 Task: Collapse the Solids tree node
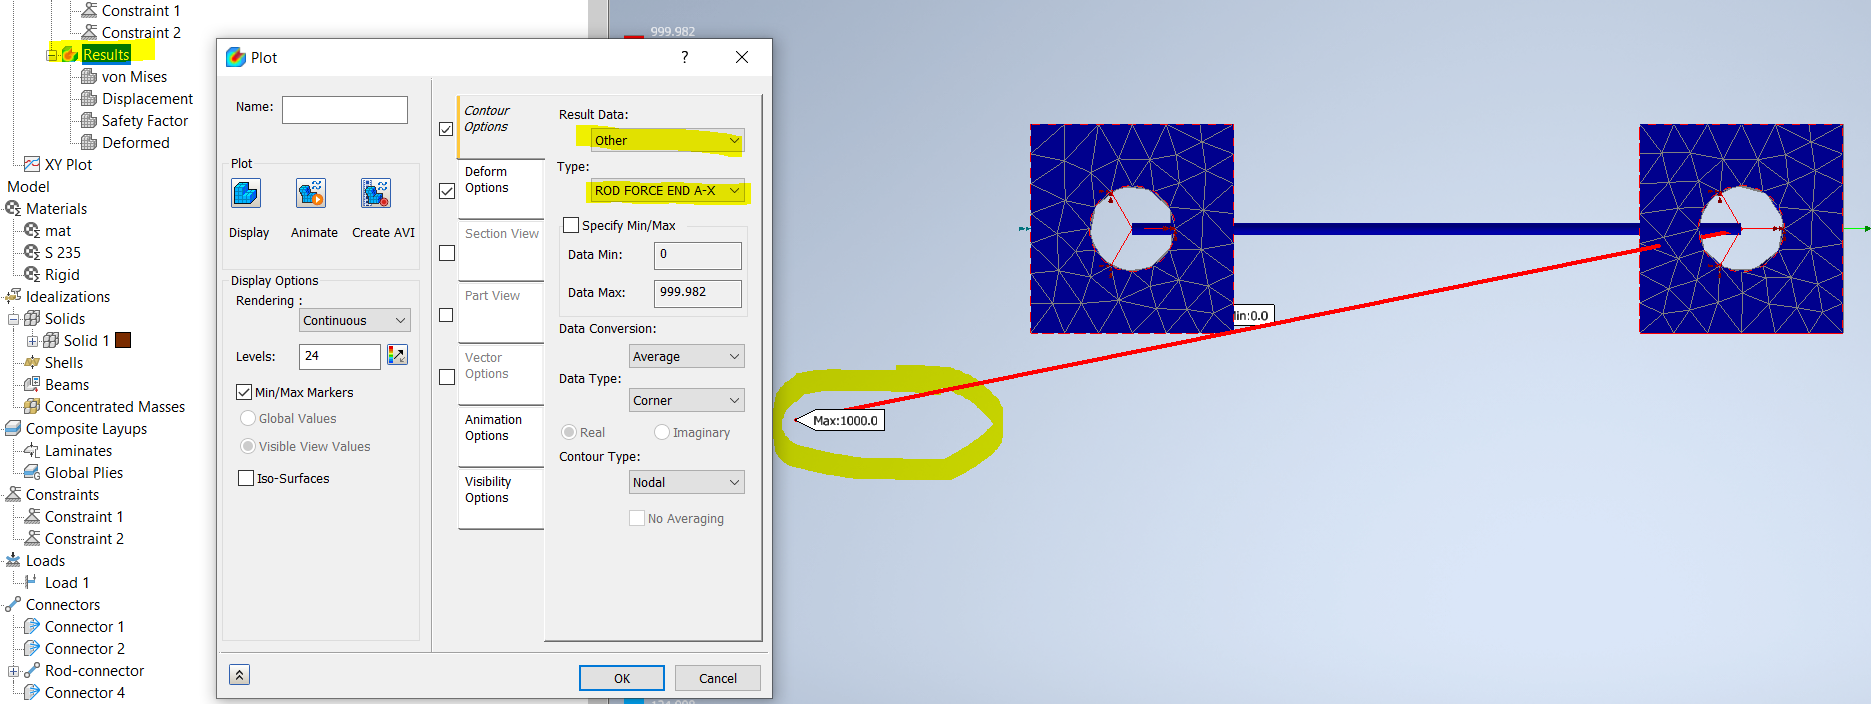14,319
